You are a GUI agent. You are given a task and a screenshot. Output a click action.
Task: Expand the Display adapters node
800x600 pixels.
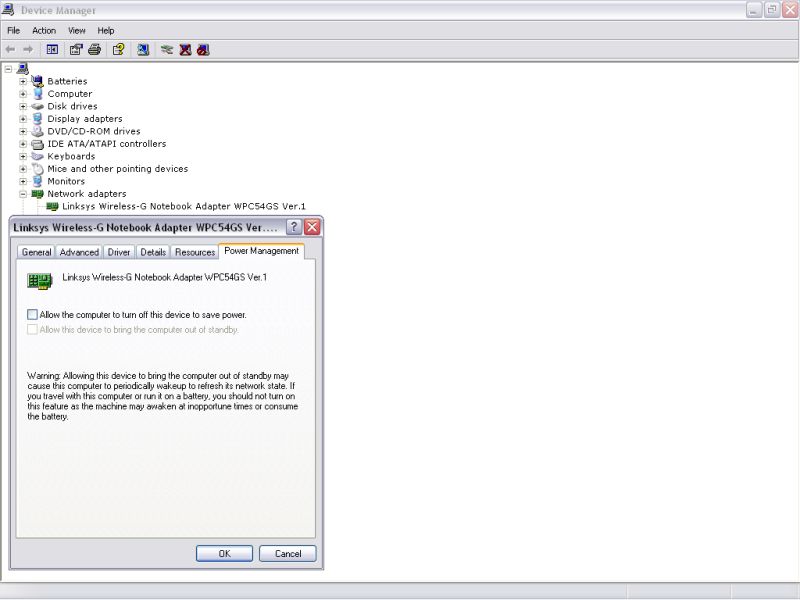coord(23,119)
